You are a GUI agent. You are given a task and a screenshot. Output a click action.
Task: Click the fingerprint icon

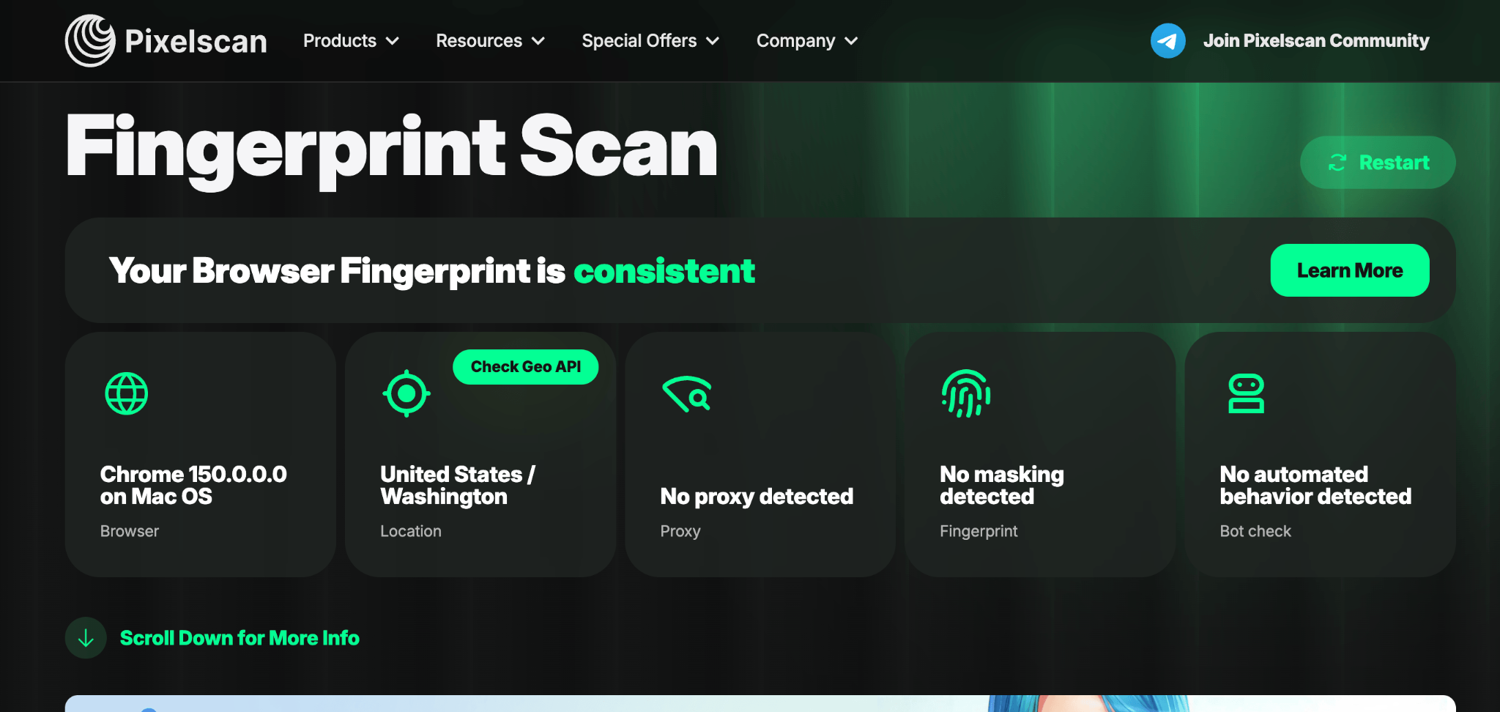[966, 393]
